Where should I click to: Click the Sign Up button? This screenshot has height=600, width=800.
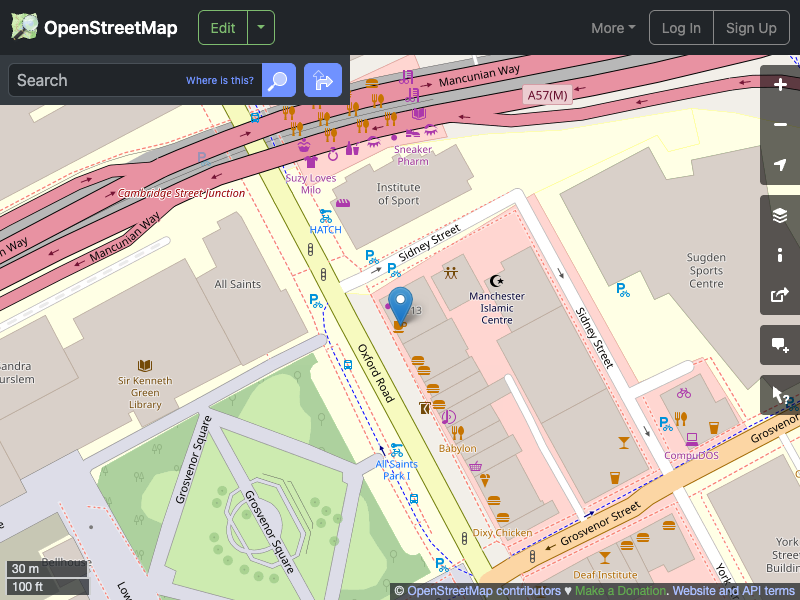point(751,28)
